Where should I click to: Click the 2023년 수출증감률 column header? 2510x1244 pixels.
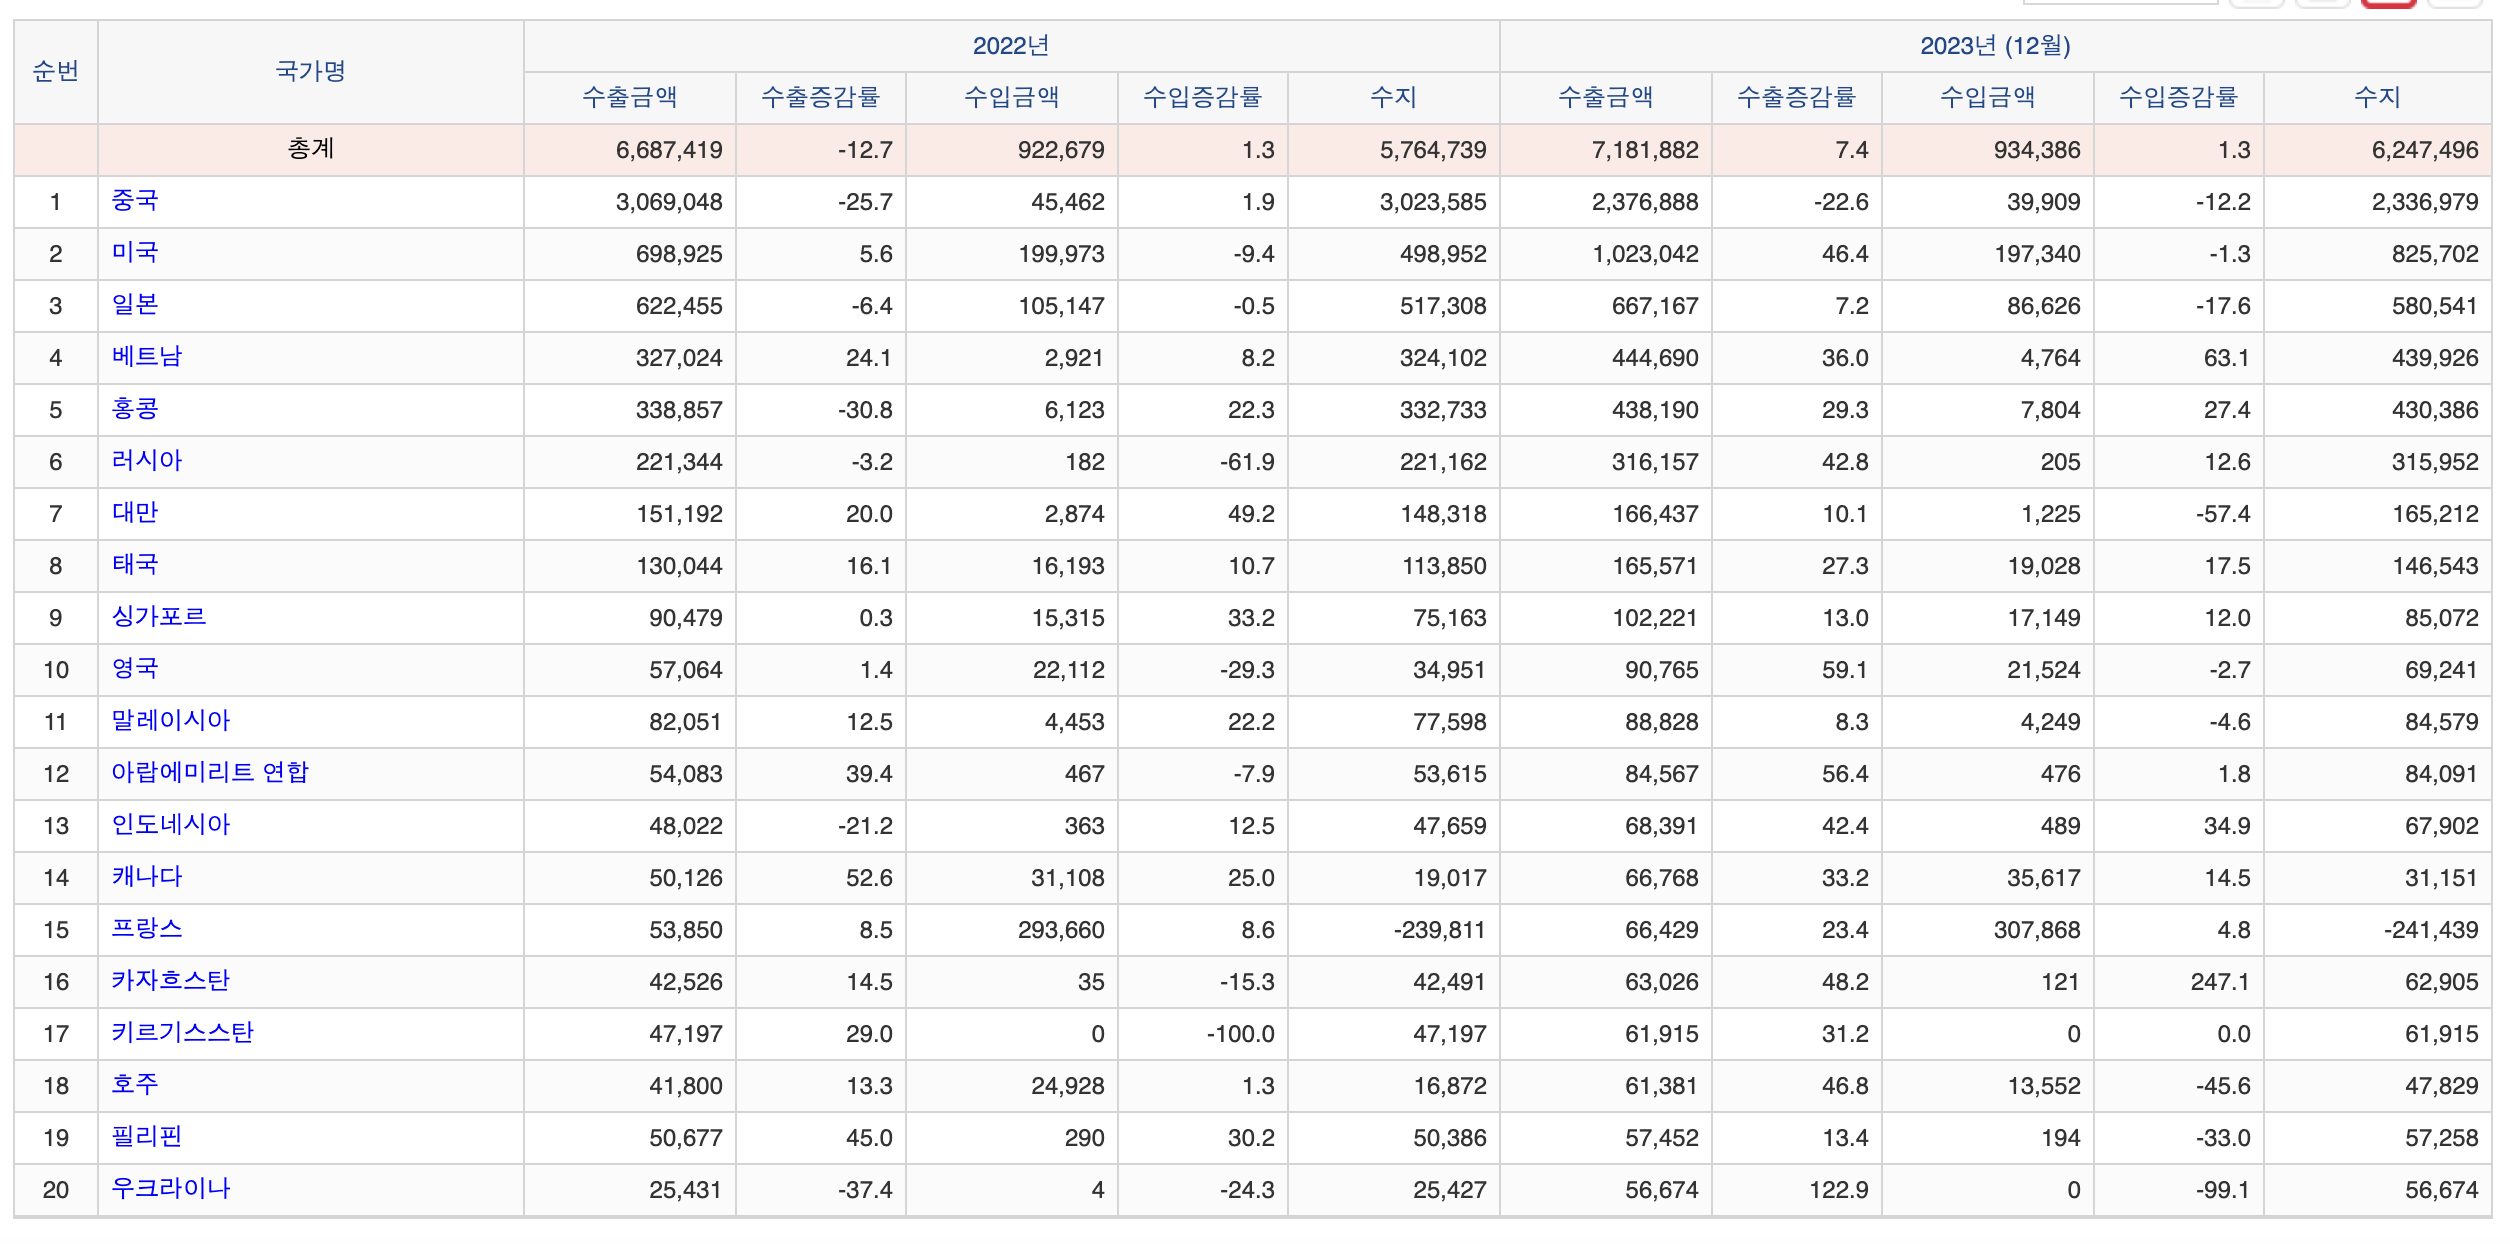pos(1797,98)
